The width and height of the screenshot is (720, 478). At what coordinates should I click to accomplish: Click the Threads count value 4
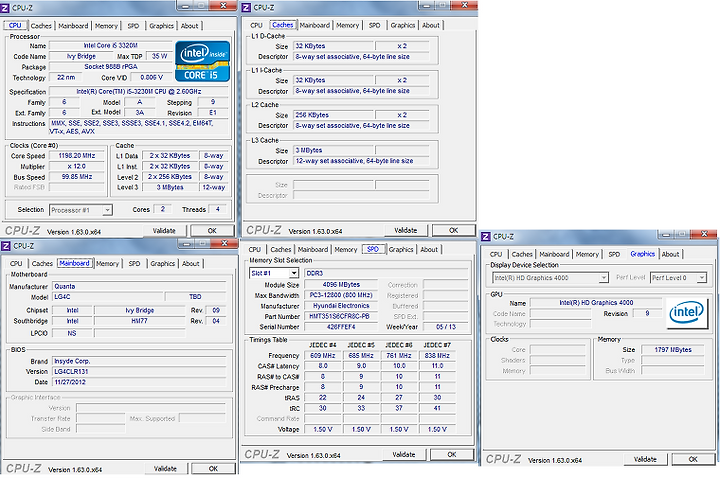pos(218,209)
